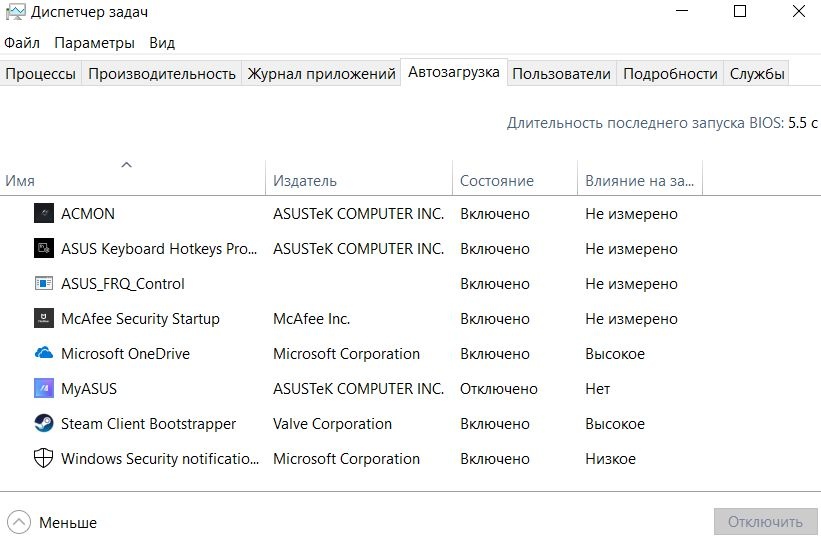
Task: Sort by the Издатель column header
Action: [x=305, y=181]
